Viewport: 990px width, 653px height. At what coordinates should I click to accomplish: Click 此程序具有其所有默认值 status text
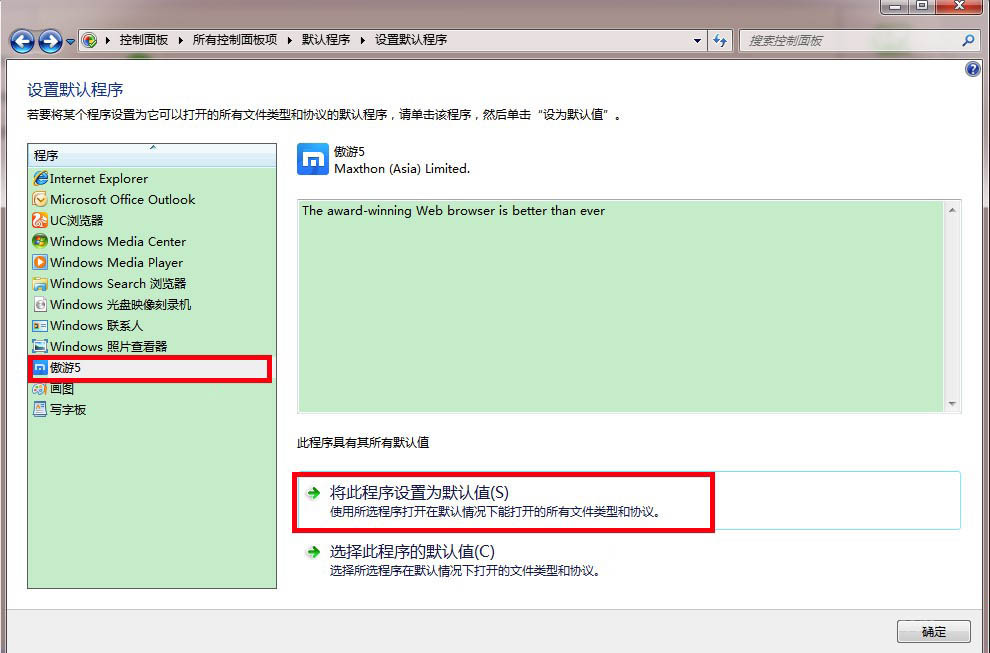point(363,443)
